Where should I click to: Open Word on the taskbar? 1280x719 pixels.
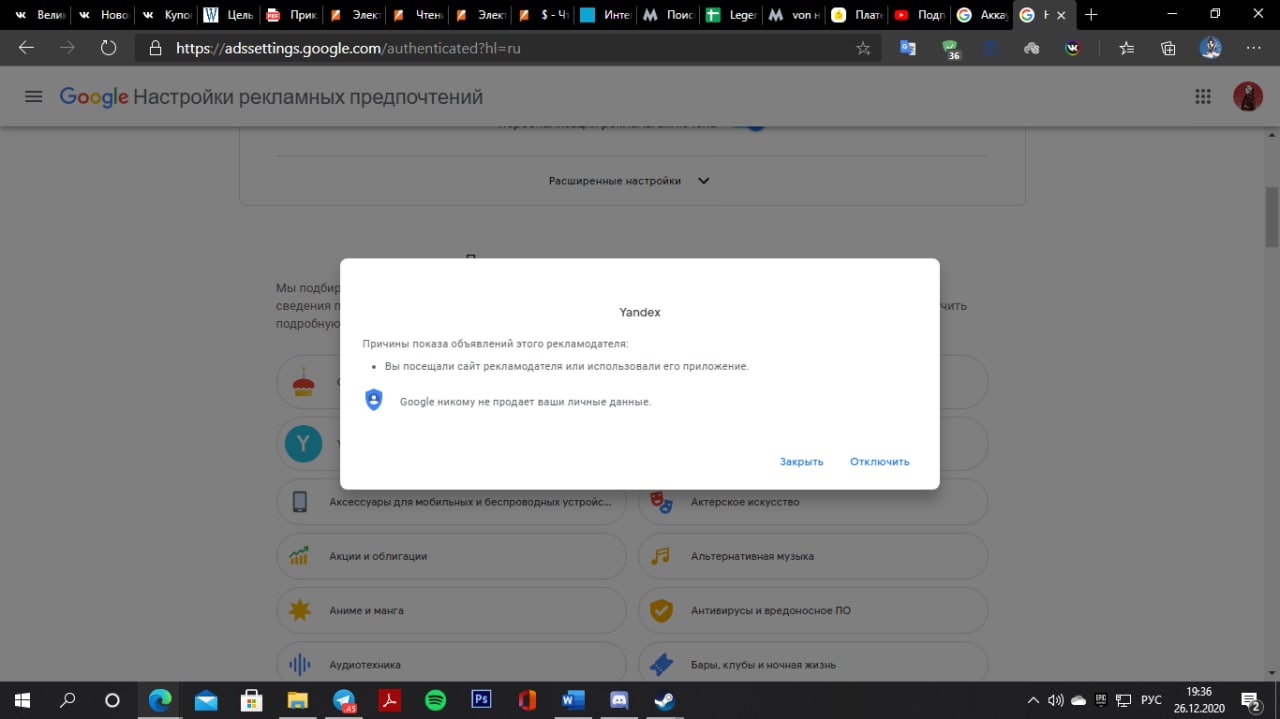(x=573, y=700)
